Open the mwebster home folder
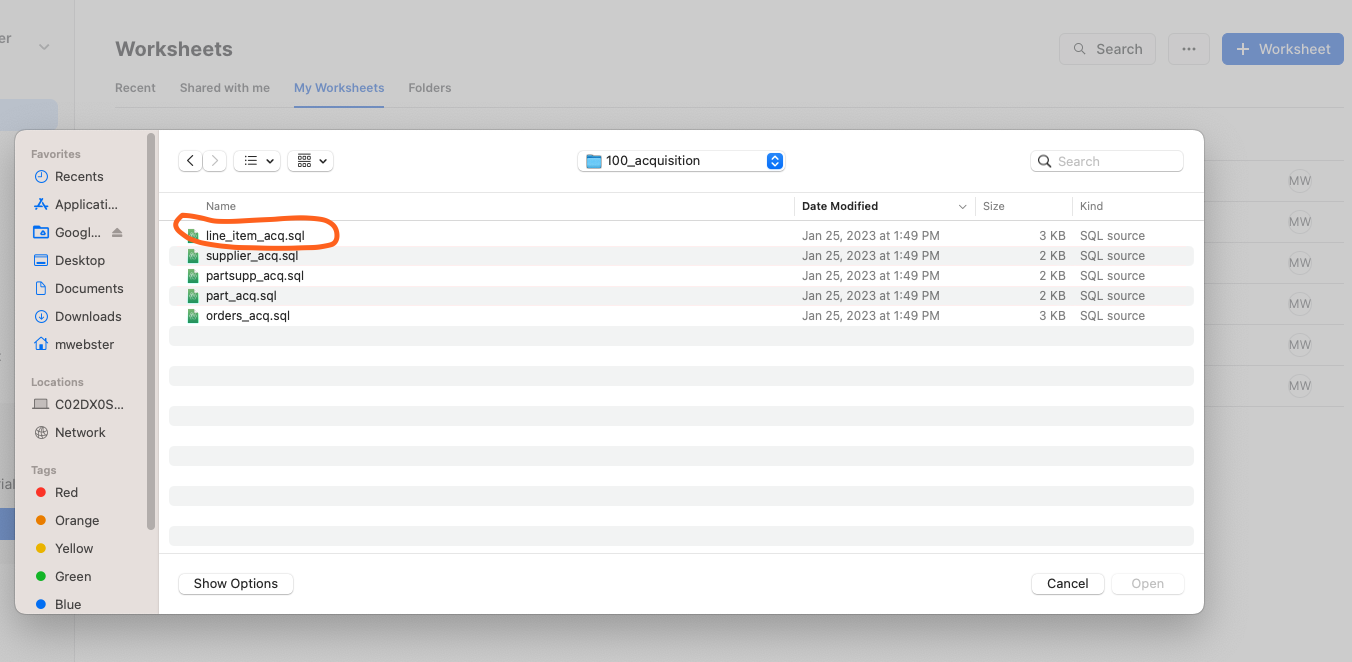Viewport: 1352px width, 662px height. 84,344
